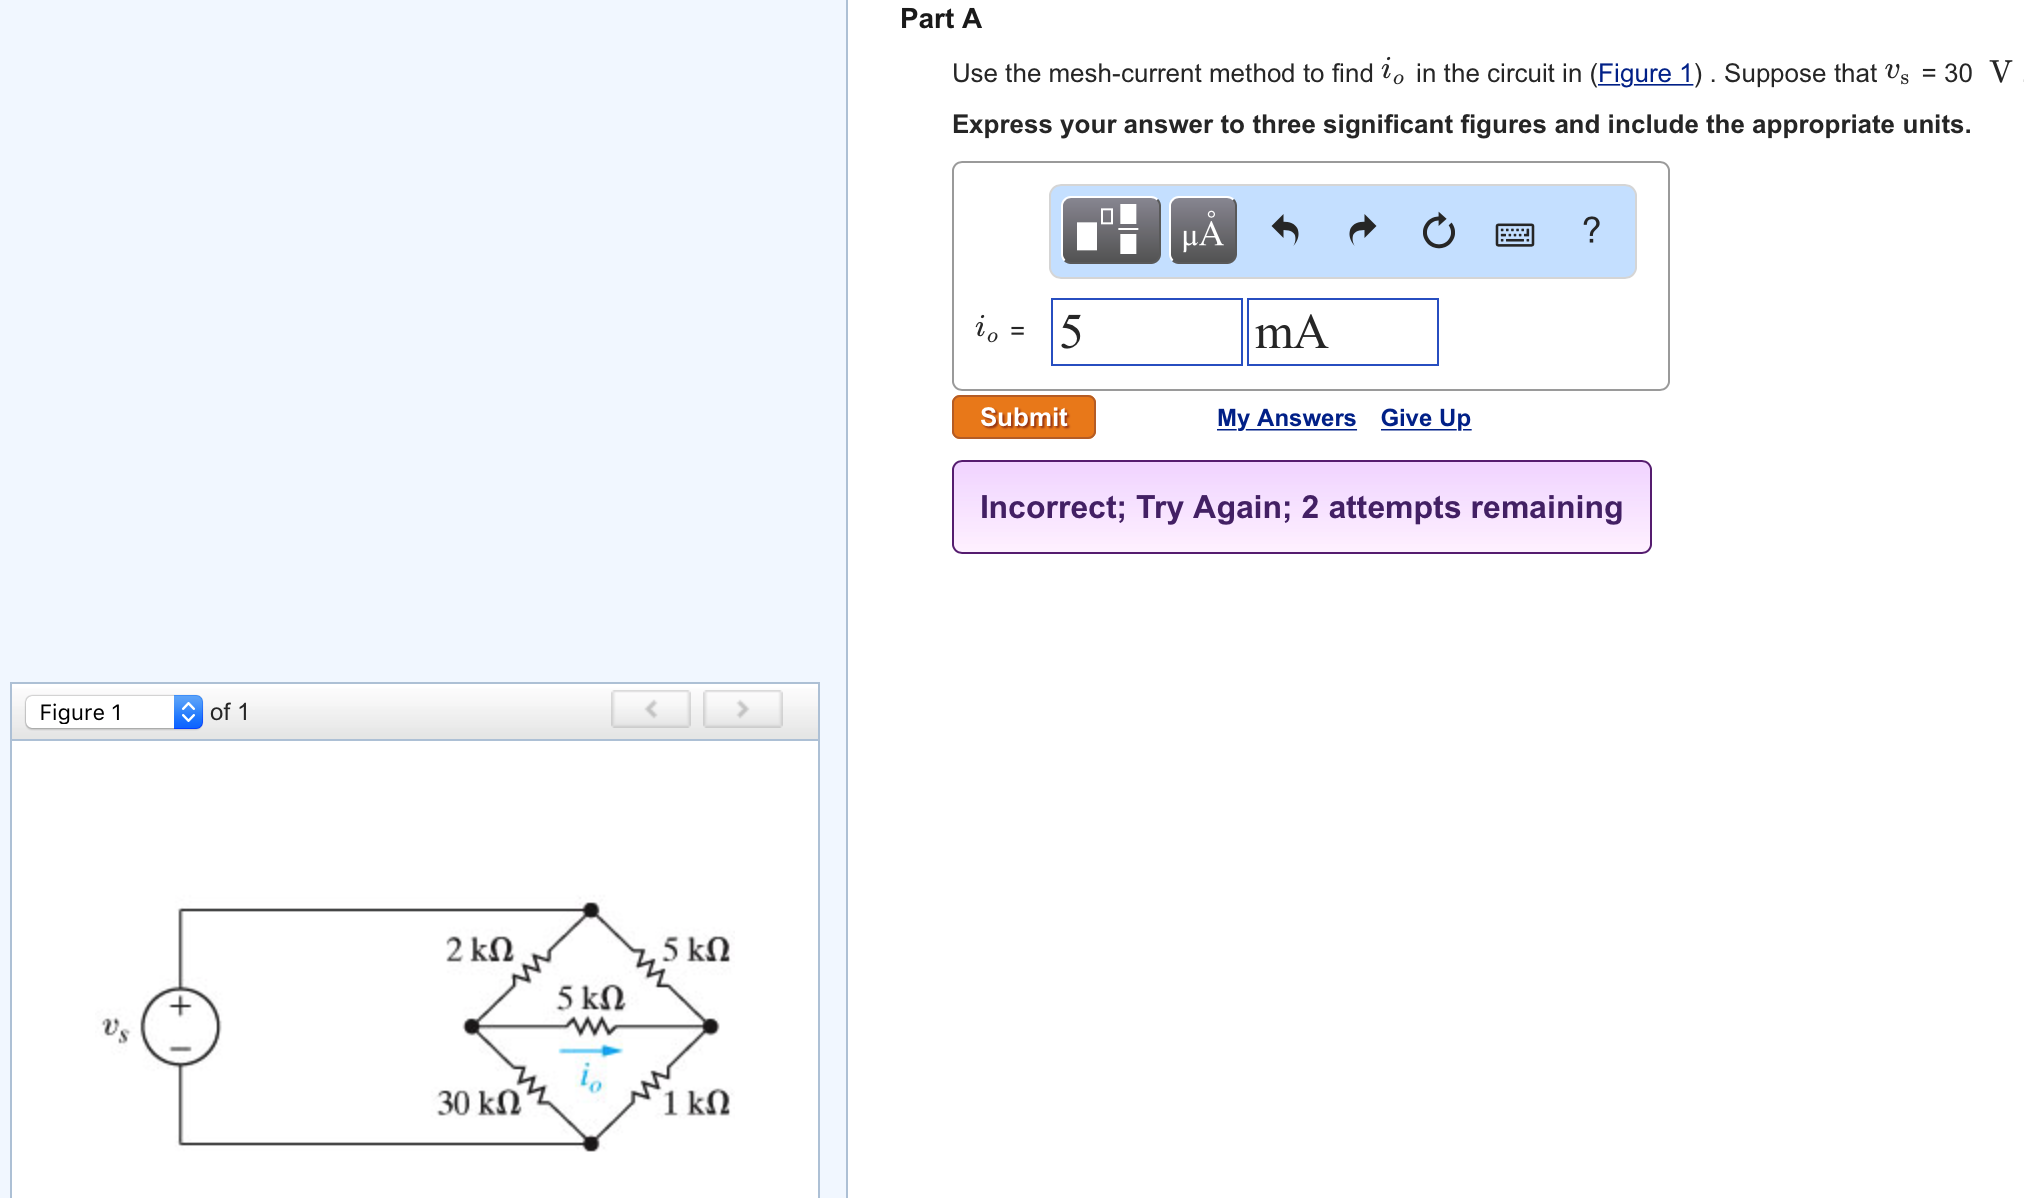Click the answer value field containing 5
The height and width of the screenshot is (1198, 2024).
click(x=1146, y=332)
